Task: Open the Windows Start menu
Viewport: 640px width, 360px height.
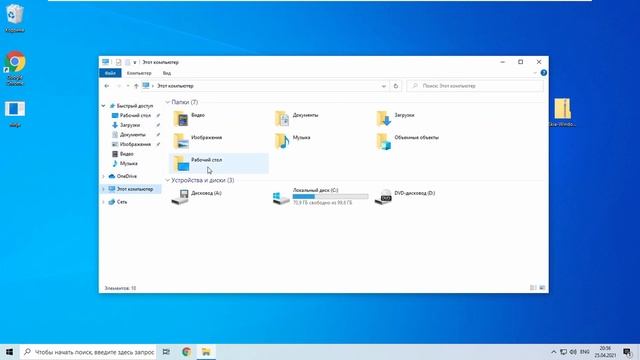Action: coord(9,352)
